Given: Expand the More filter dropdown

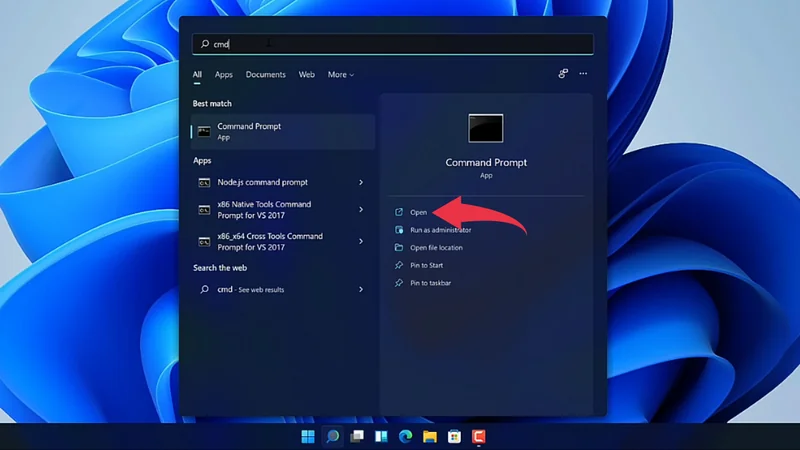Looking at the screenshot, I should [340, 75].
